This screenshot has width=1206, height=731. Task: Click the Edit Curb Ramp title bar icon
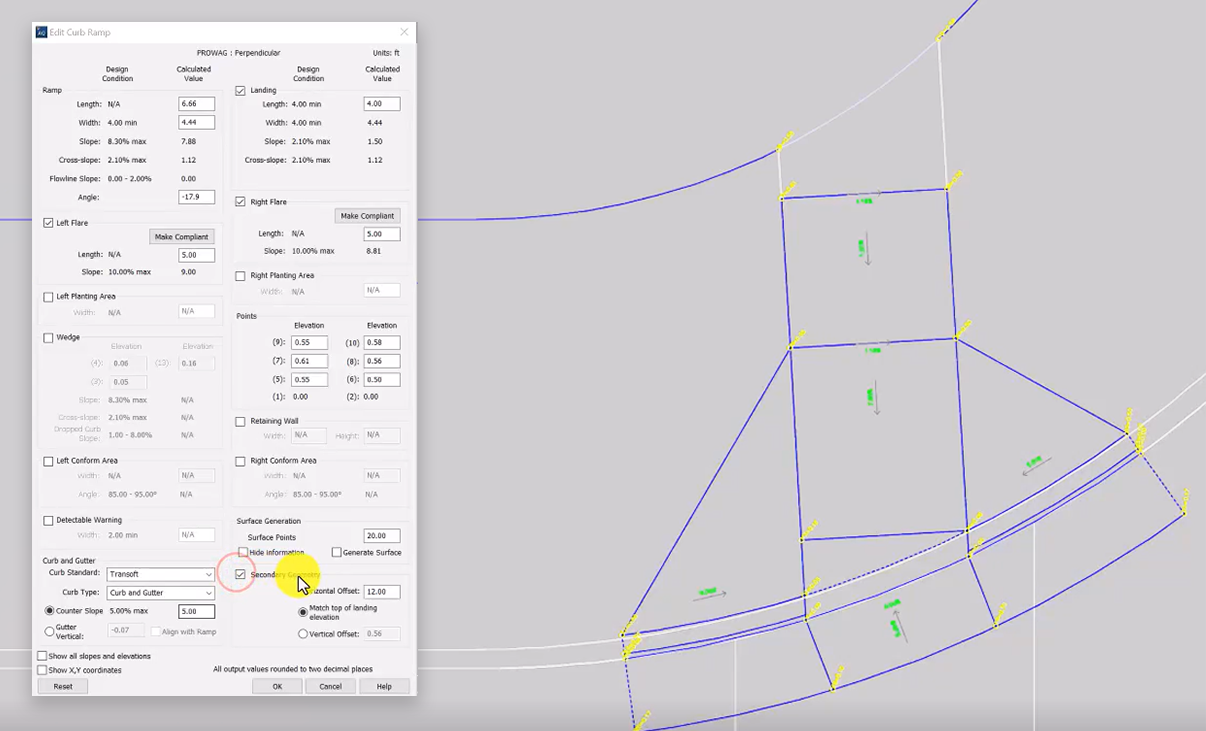[x=41, y=32]
